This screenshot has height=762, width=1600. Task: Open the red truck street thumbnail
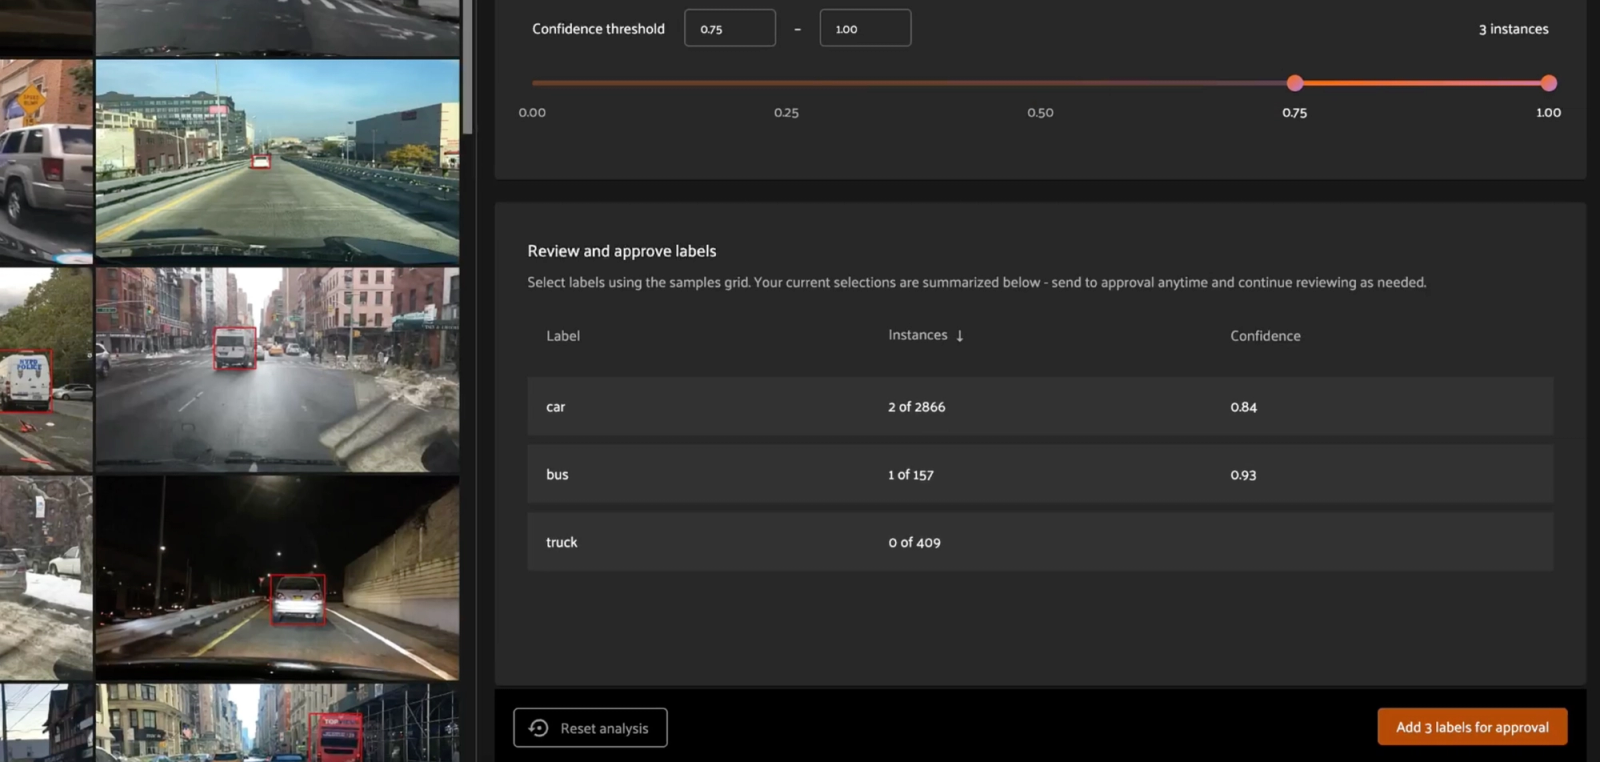pos(278,723)
